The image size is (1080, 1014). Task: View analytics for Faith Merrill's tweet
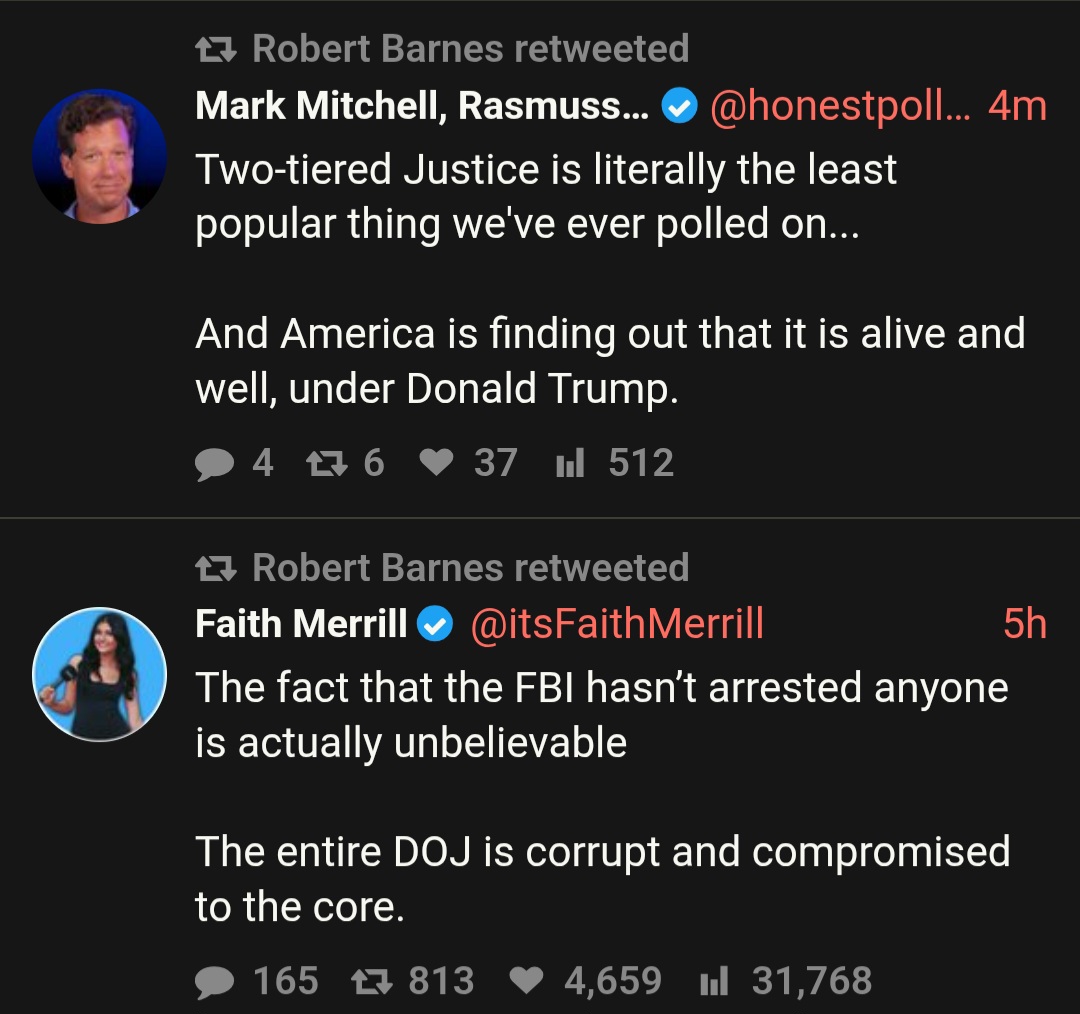[x=712, y=981]
